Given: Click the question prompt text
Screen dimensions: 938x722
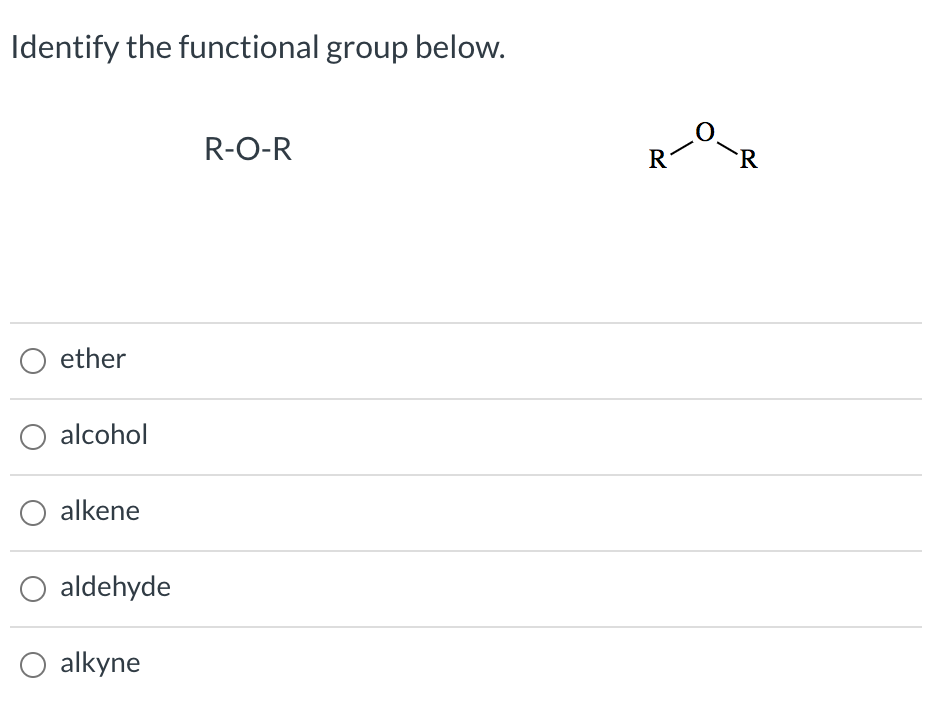Looking at the screenshot, I should [x=257, y=46].
